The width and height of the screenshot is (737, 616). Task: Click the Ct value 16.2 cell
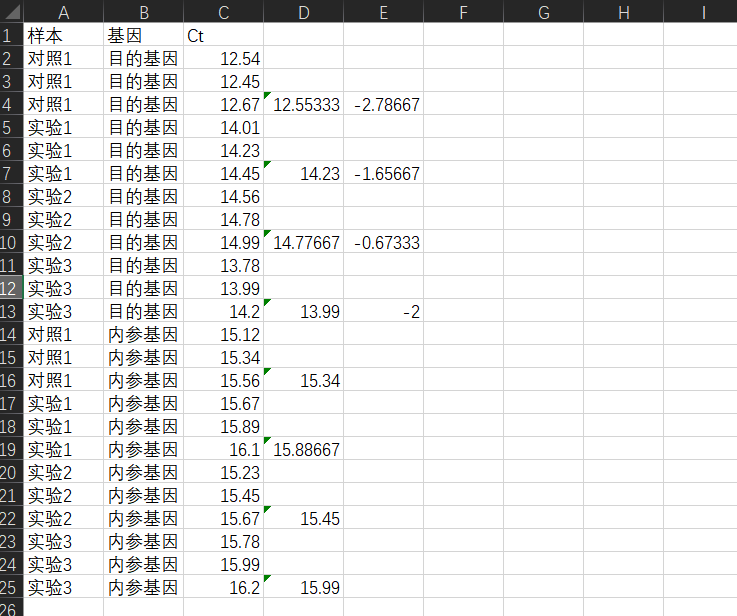[223, 588]
